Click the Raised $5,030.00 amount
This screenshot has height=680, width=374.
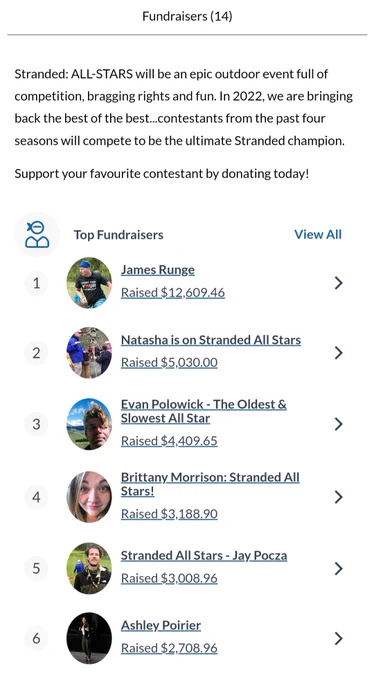click(169, 363)
